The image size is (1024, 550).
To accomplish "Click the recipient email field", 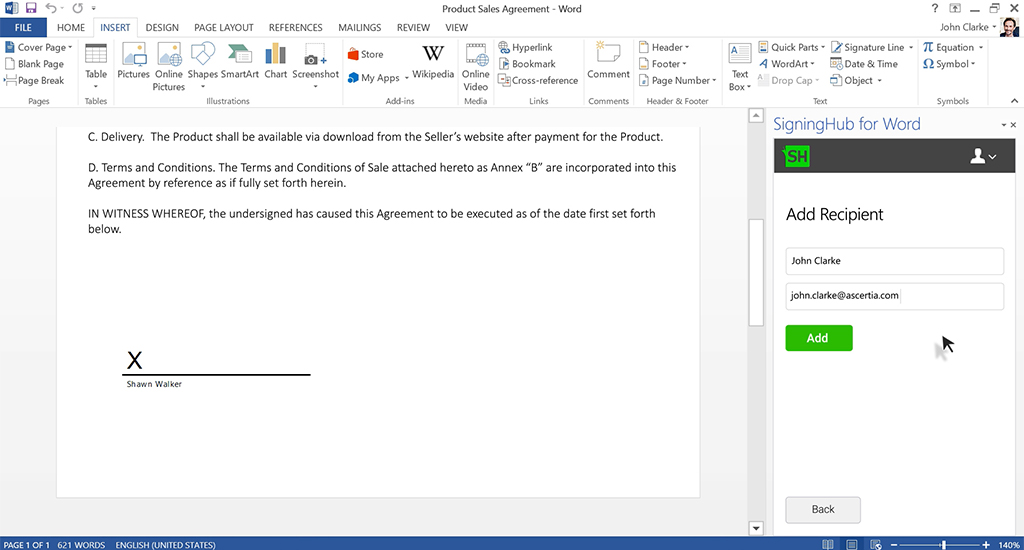I will tap(894, 296).
